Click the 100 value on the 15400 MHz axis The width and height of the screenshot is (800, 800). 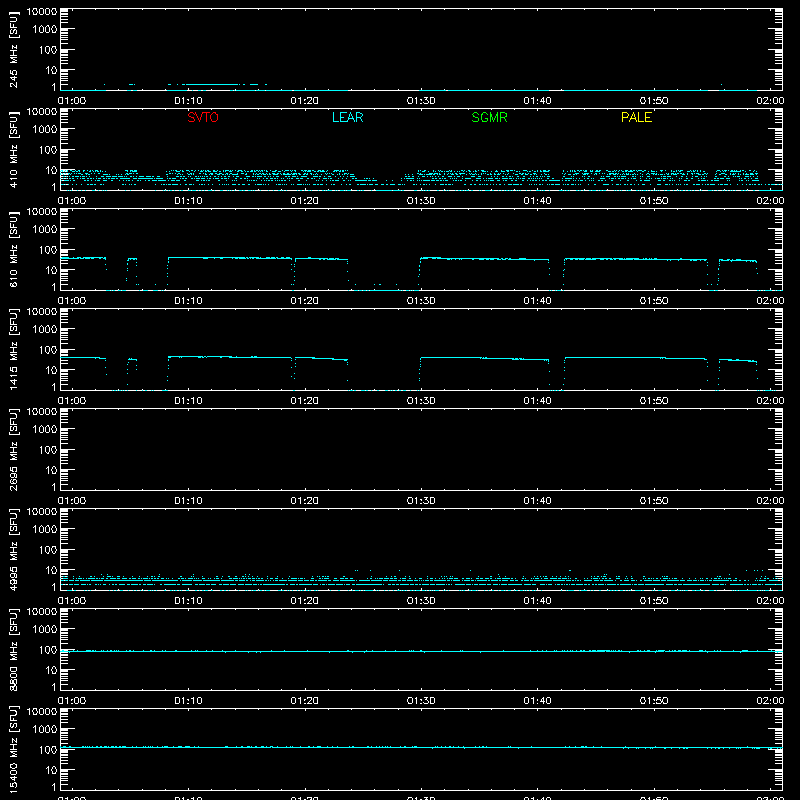pyautogui.click(x=48, y=750)
